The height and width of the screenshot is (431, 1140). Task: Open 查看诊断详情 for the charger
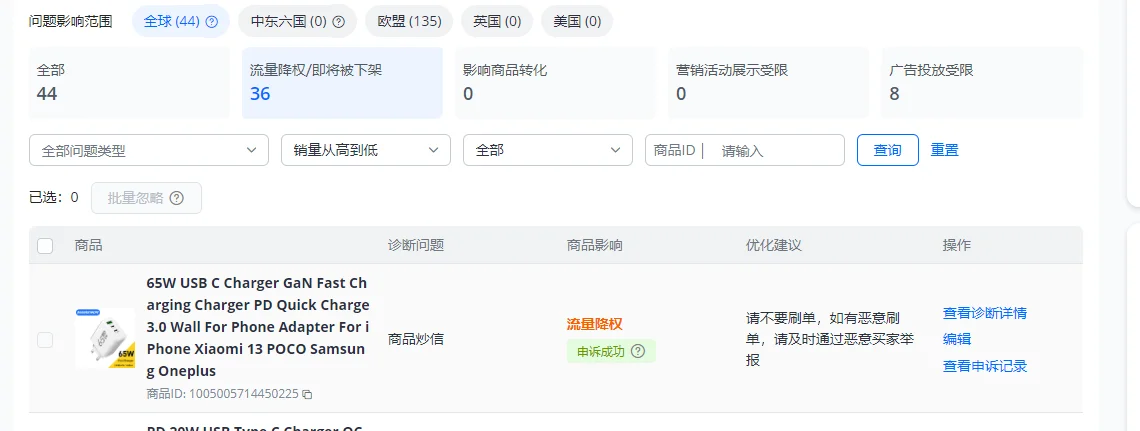click(984, 313)
